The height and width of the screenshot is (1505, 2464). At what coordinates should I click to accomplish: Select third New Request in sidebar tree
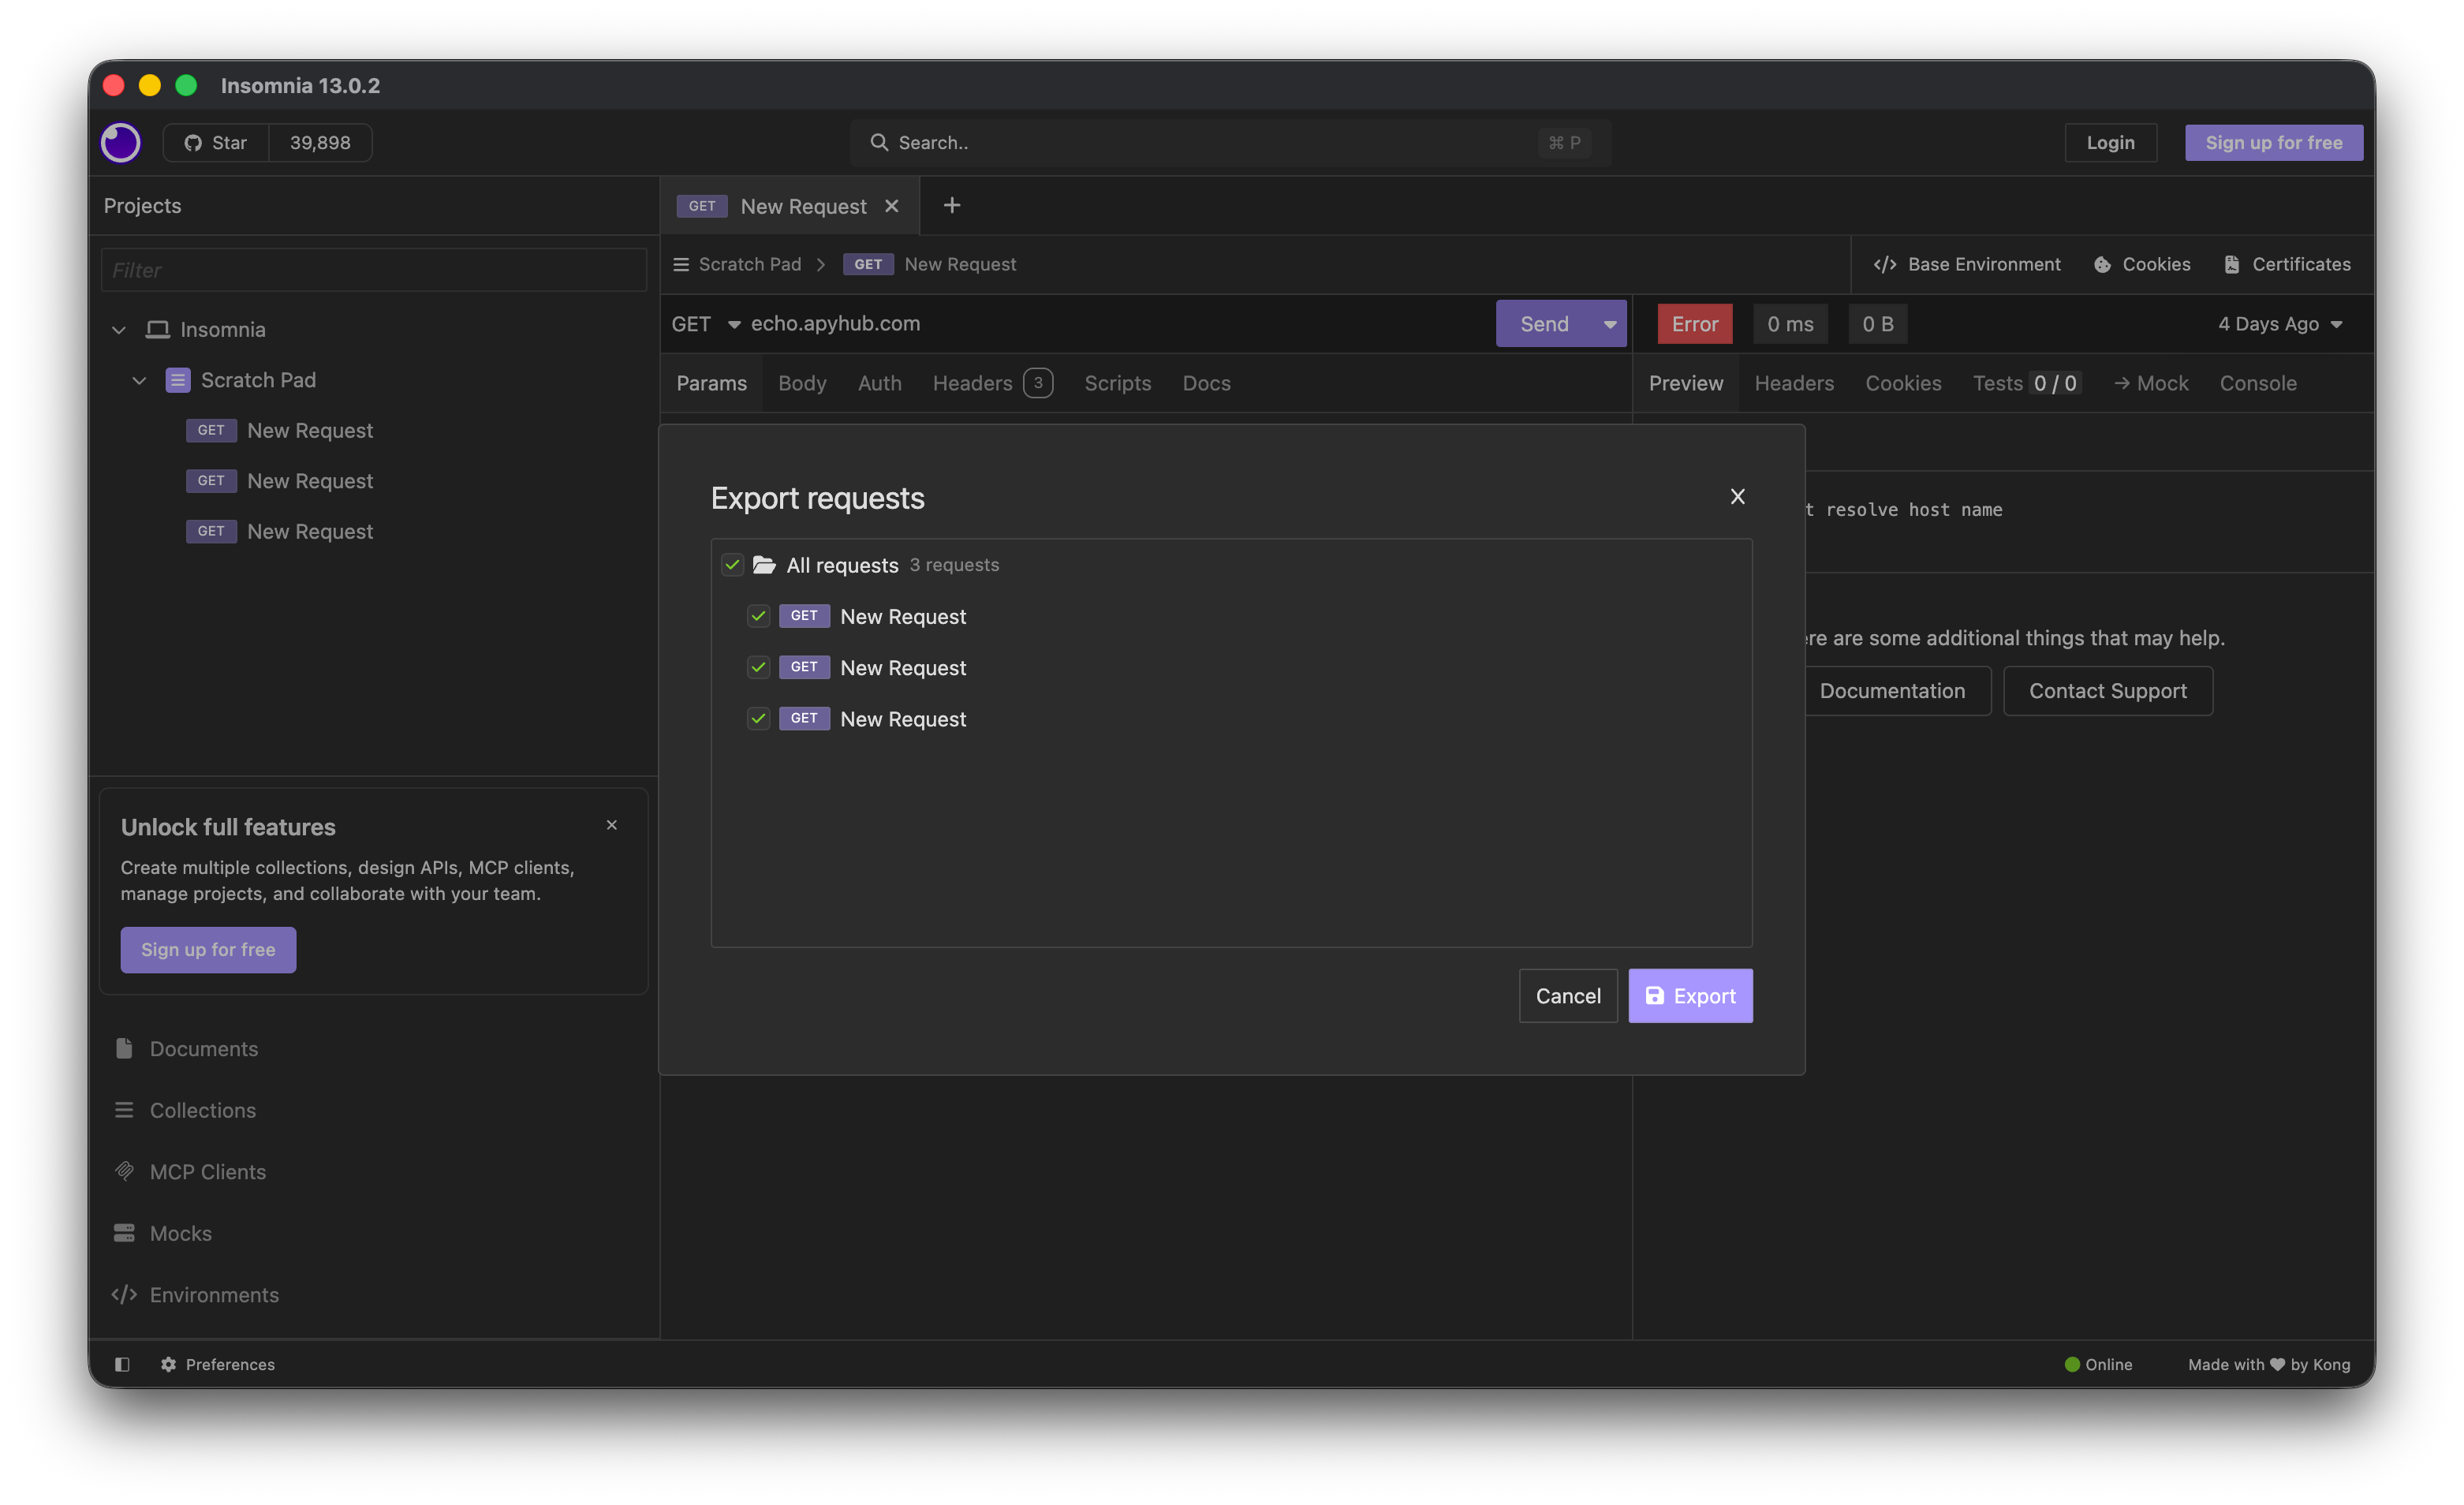pyautogui.click(x=310, y=532)
